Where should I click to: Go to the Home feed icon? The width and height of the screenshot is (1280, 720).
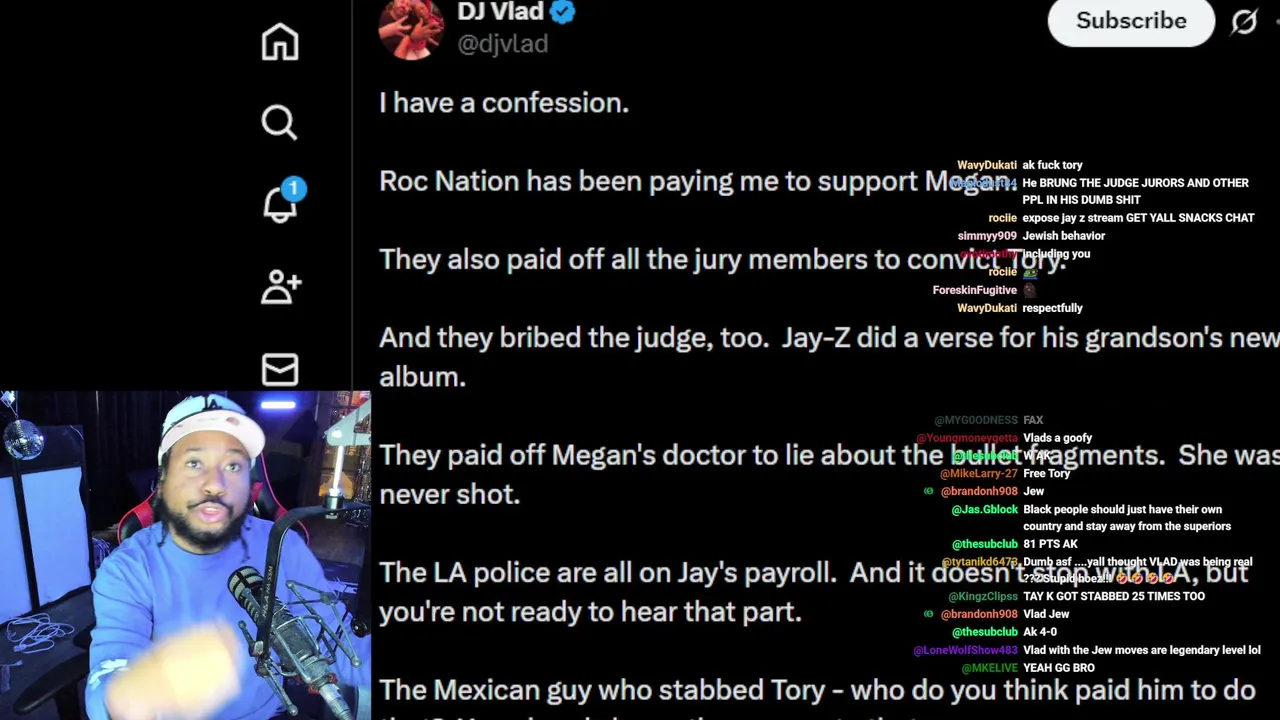coord(280,42)
